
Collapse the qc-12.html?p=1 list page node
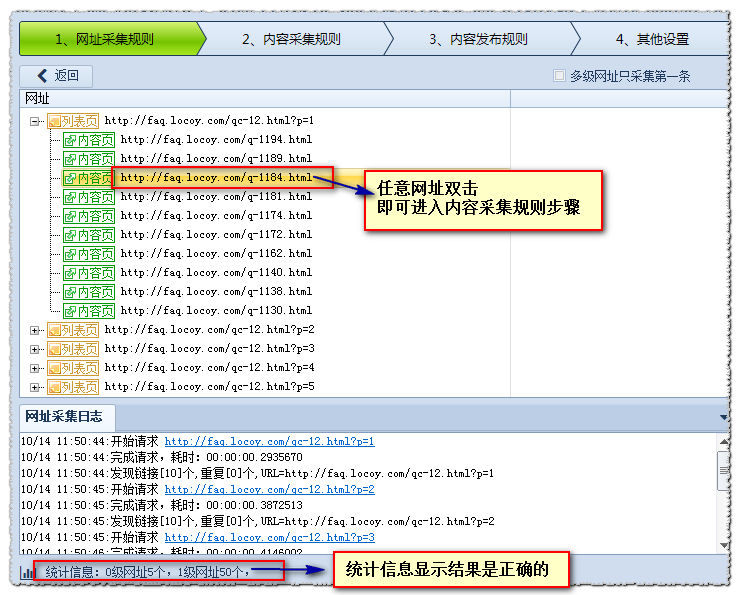point(35,121)
